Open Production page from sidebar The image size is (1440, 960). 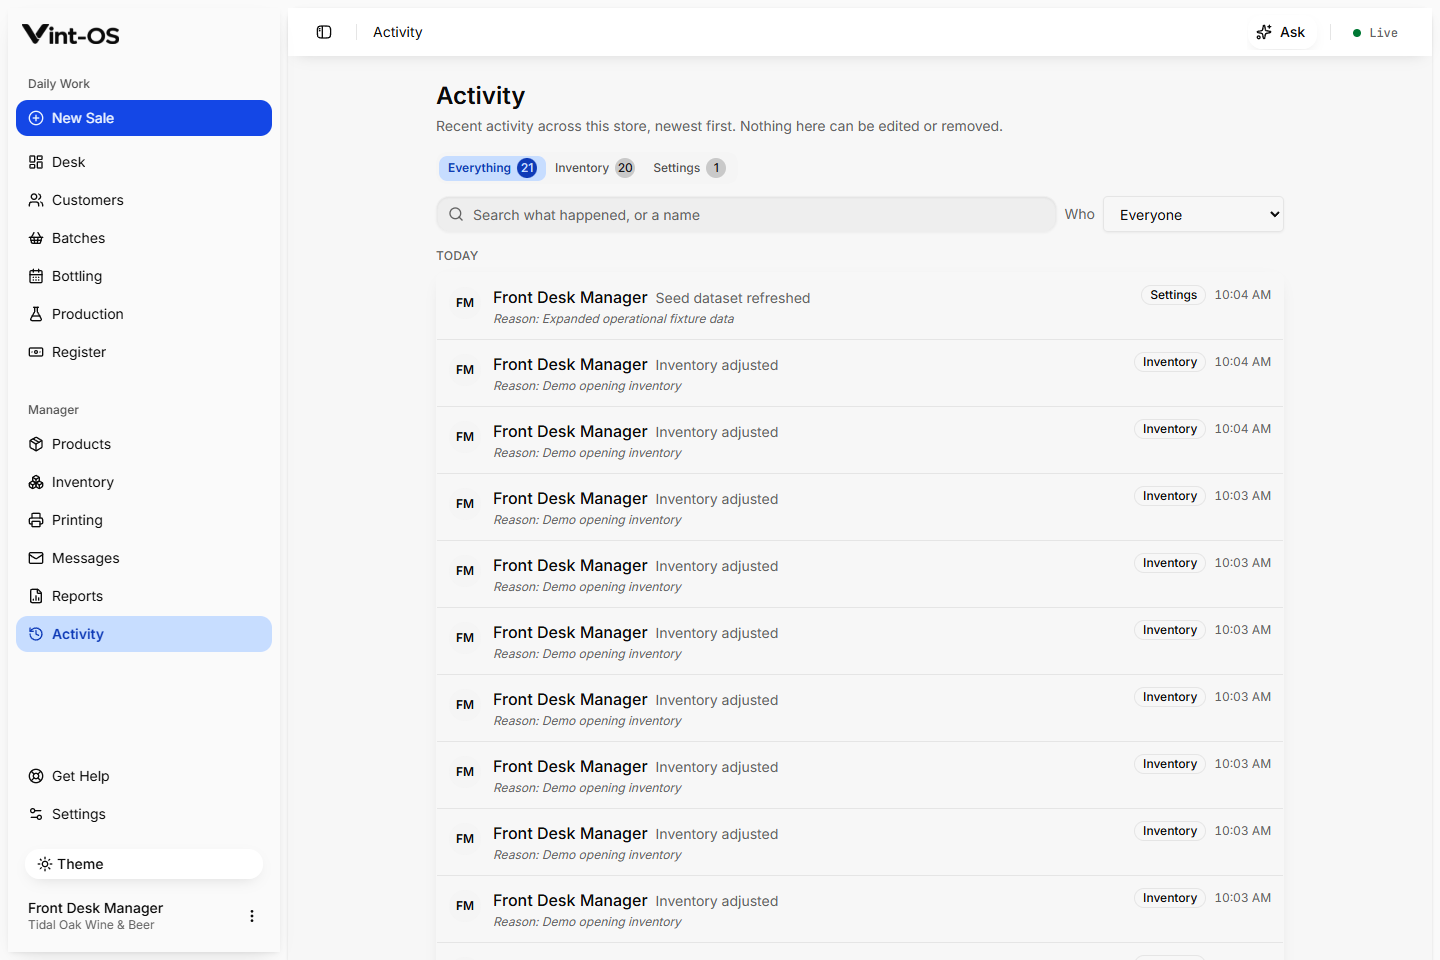click(x=144, y=314)
